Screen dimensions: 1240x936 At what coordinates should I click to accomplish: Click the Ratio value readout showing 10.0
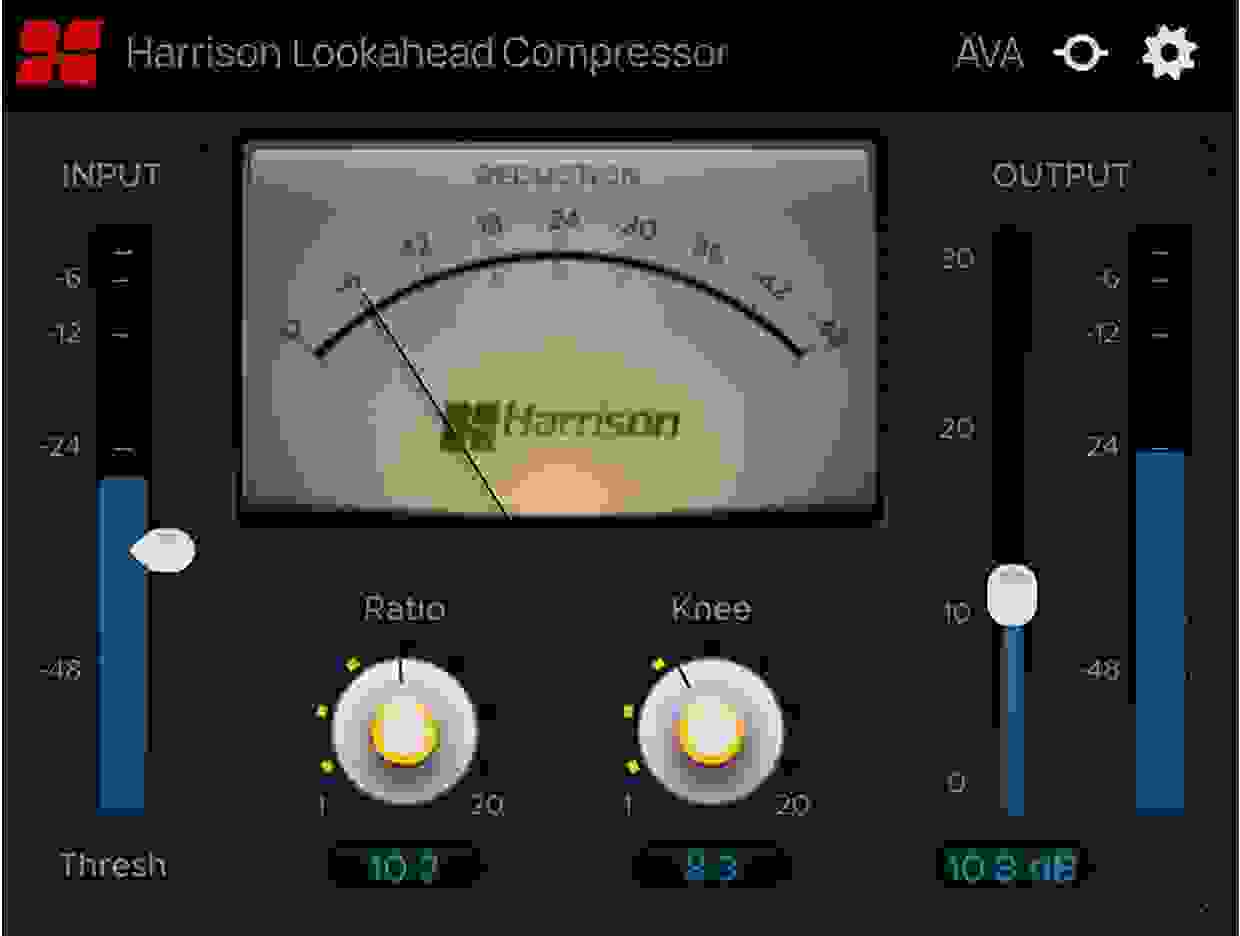[x=404, y=862]
